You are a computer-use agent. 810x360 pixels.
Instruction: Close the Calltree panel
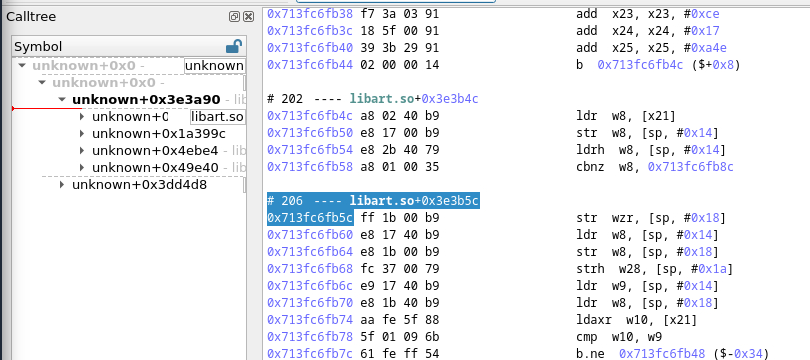pyautogui.click(x=248, y=17)
